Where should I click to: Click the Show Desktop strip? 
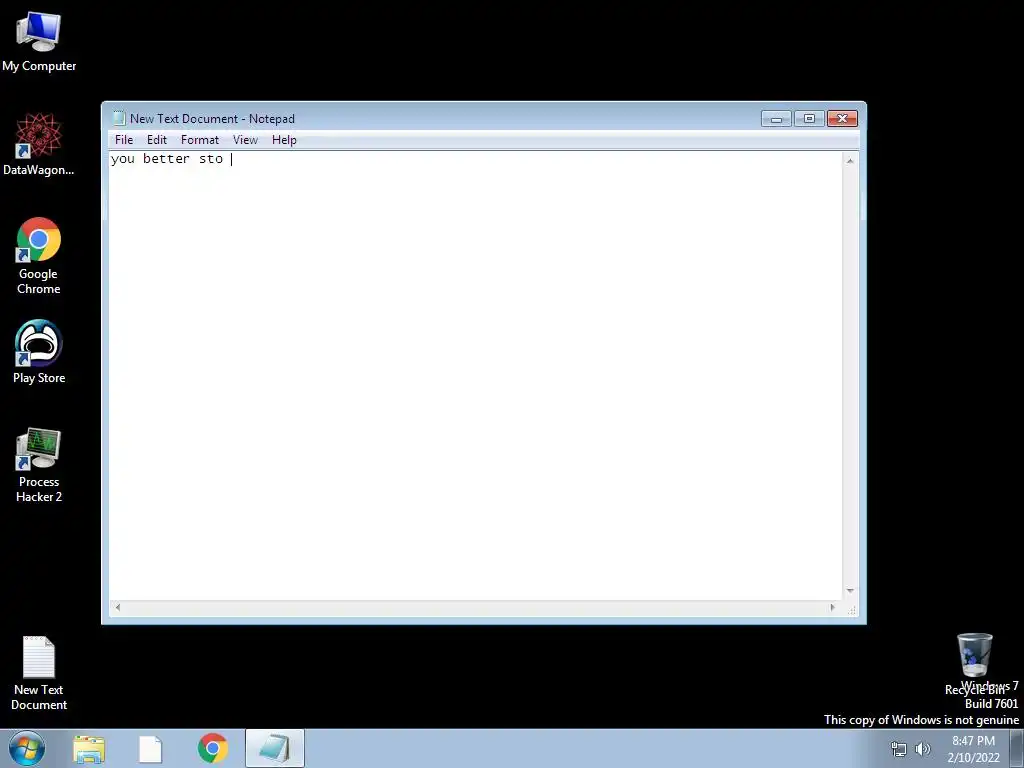(1017, 749)
